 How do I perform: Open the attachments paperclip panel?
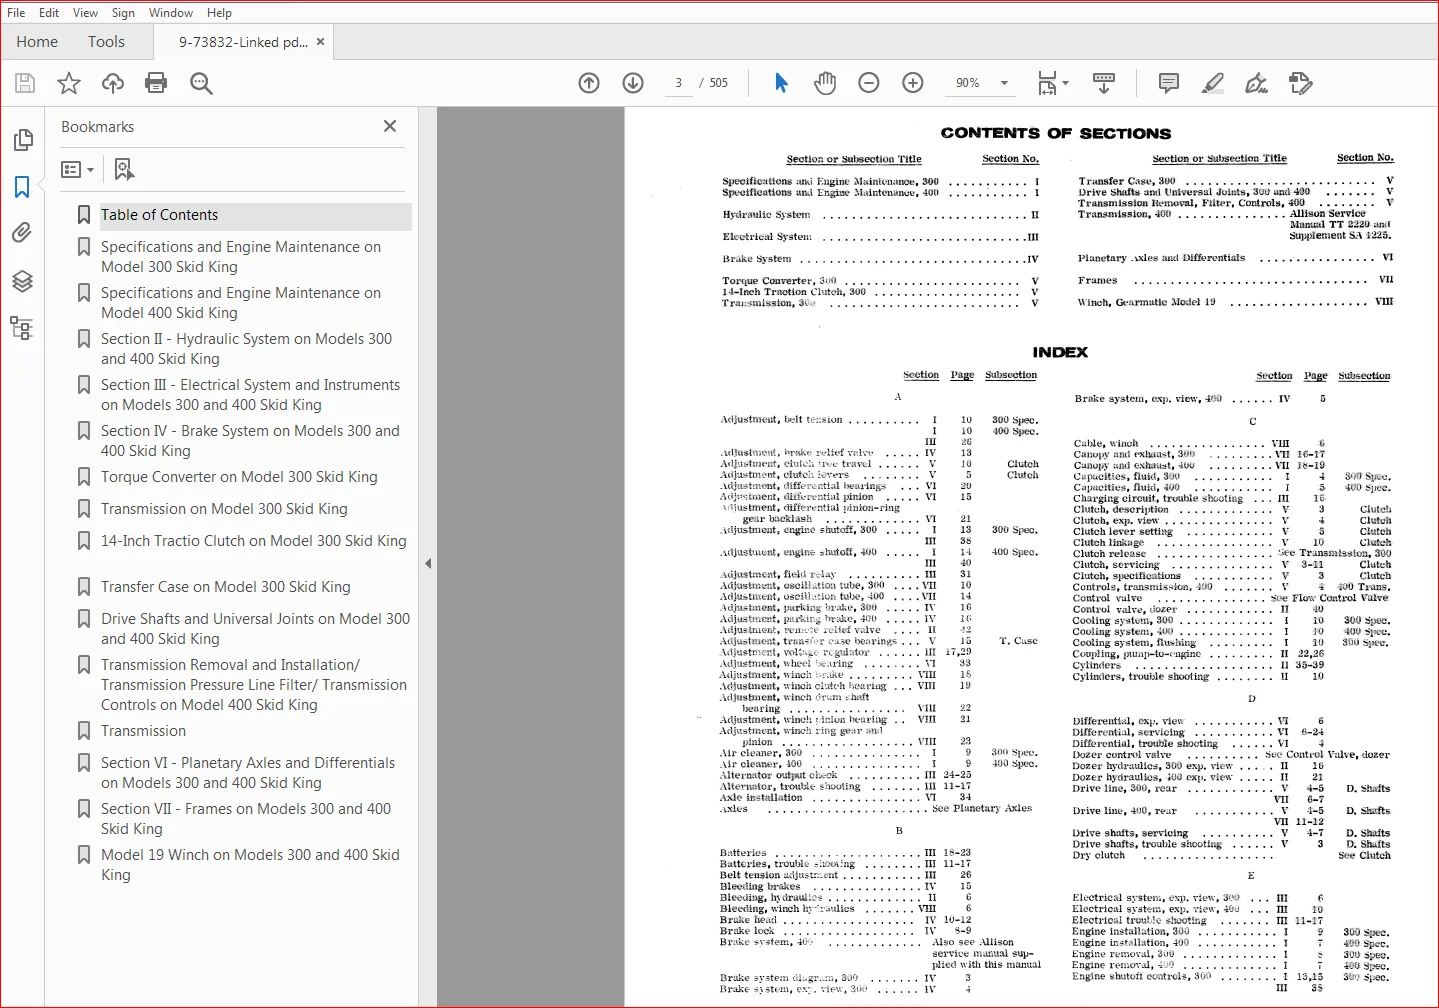click(22, 233)
